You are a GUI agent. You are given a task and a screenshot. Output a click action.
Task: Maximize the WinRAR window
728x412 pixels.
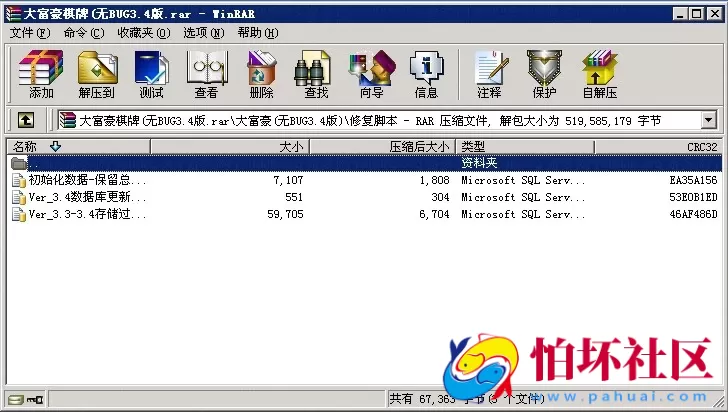tap(696, 14)
